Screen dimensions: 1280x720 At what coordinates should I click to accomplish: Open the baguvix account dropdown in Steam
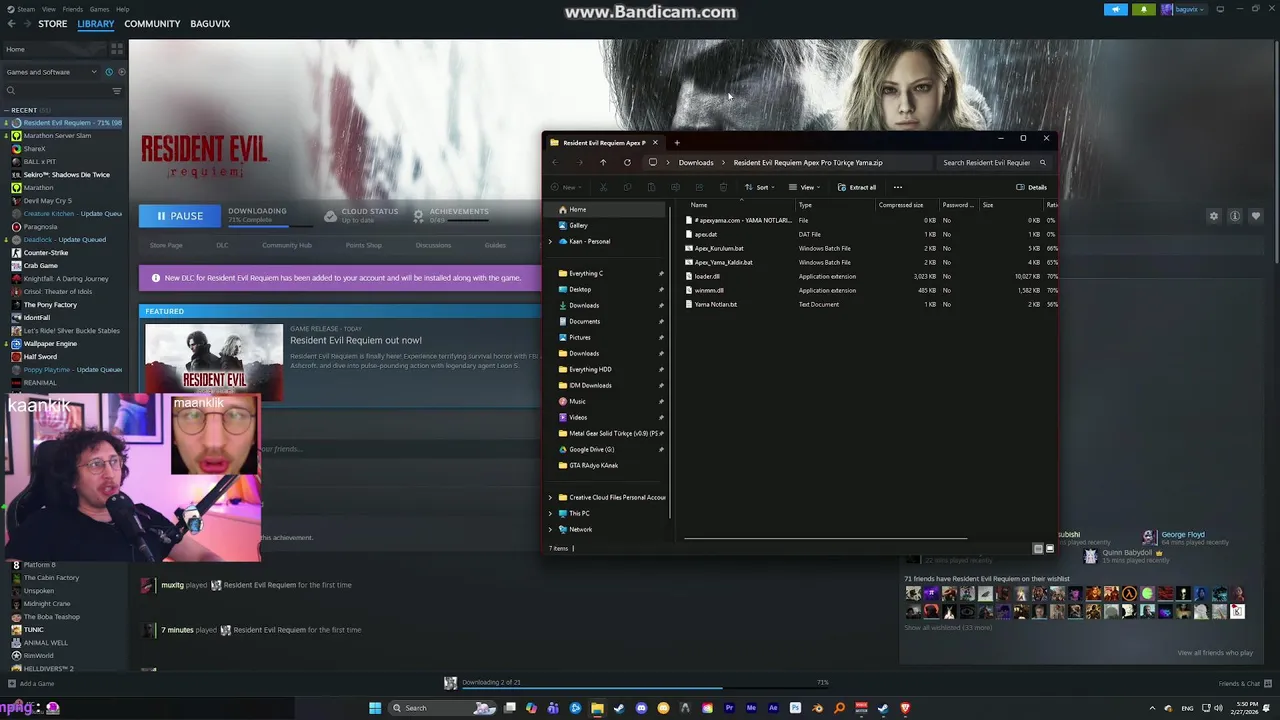[x=1183, y=9]
